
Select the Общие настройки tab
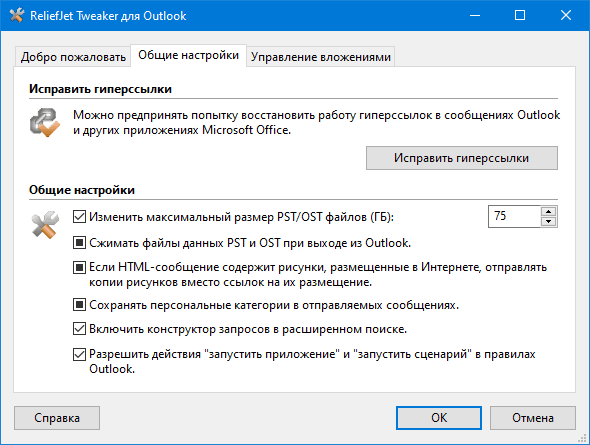[x=188, y=55]
